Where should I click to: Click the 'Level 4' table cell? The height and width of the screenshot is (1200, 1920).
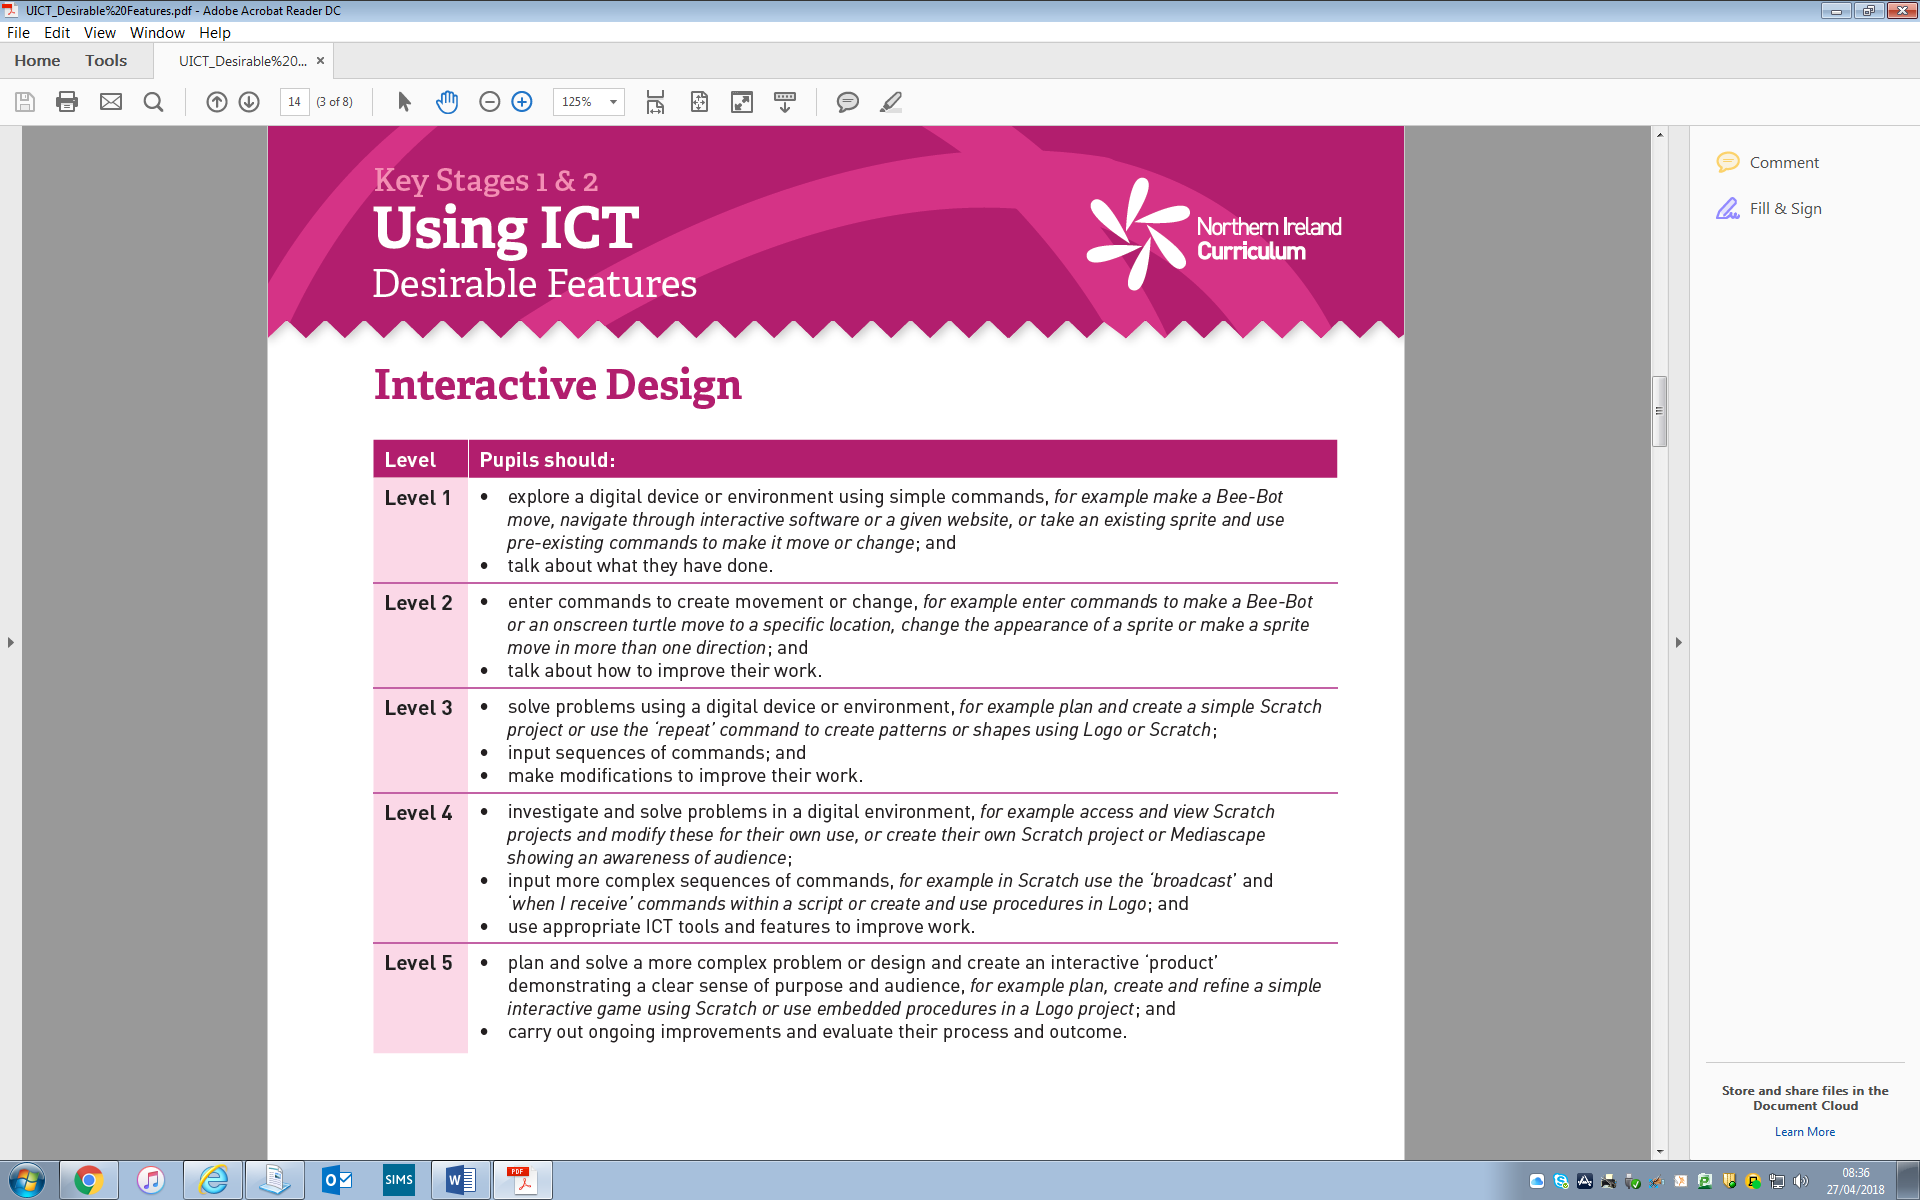(x=420, y=868)
